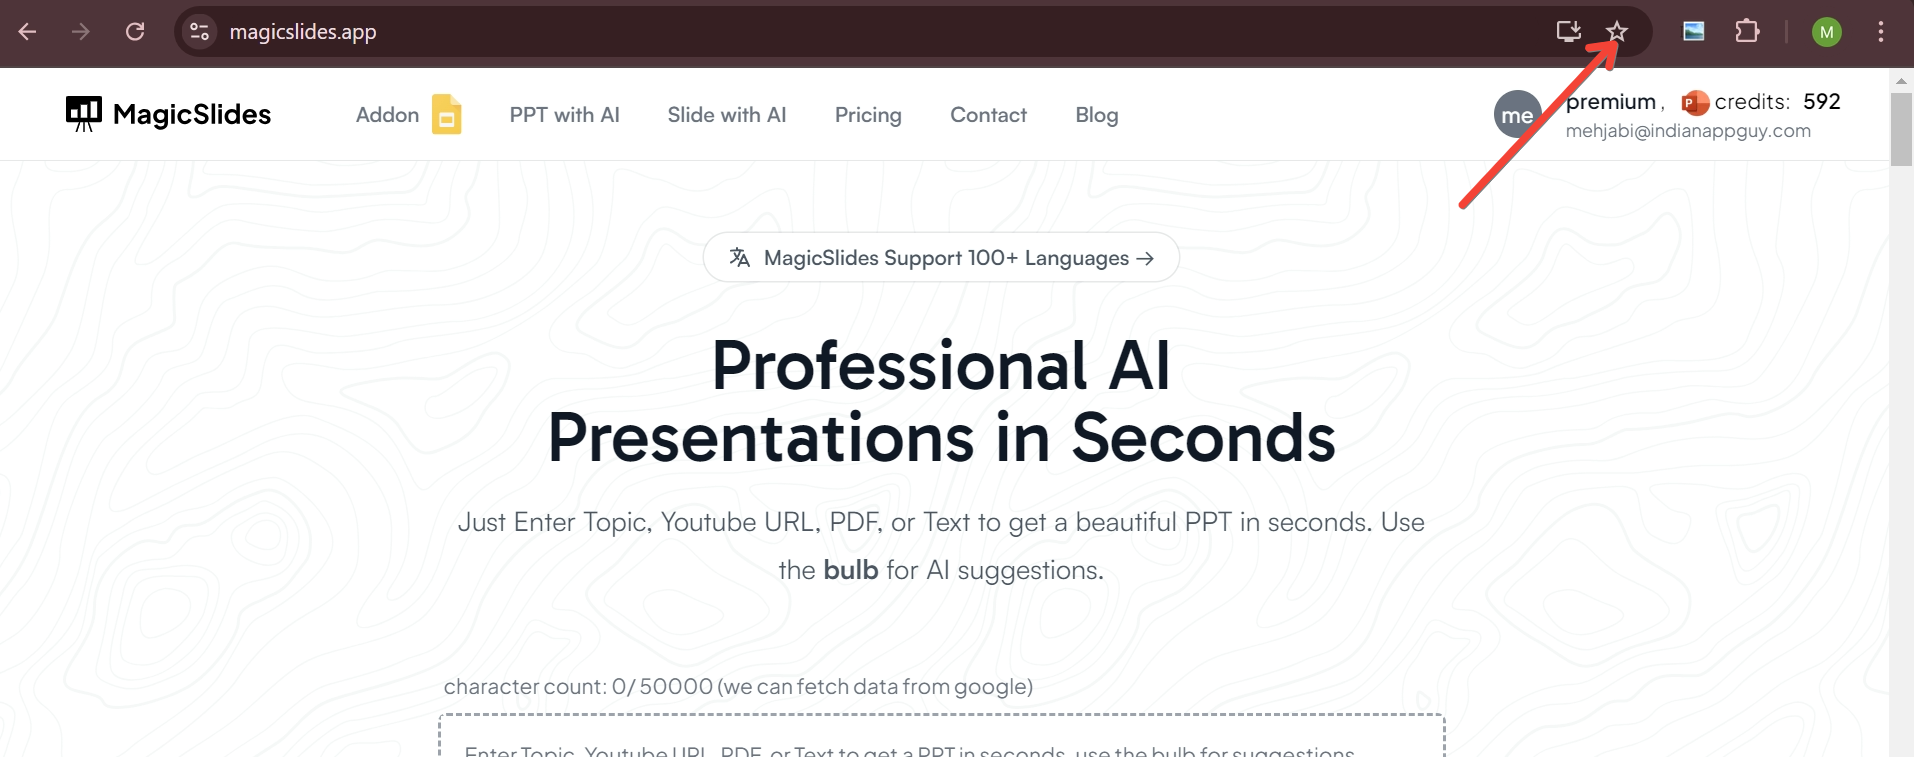Click the mehjabi@indianappguy.com email
1918x757 pixels.
1688,131
